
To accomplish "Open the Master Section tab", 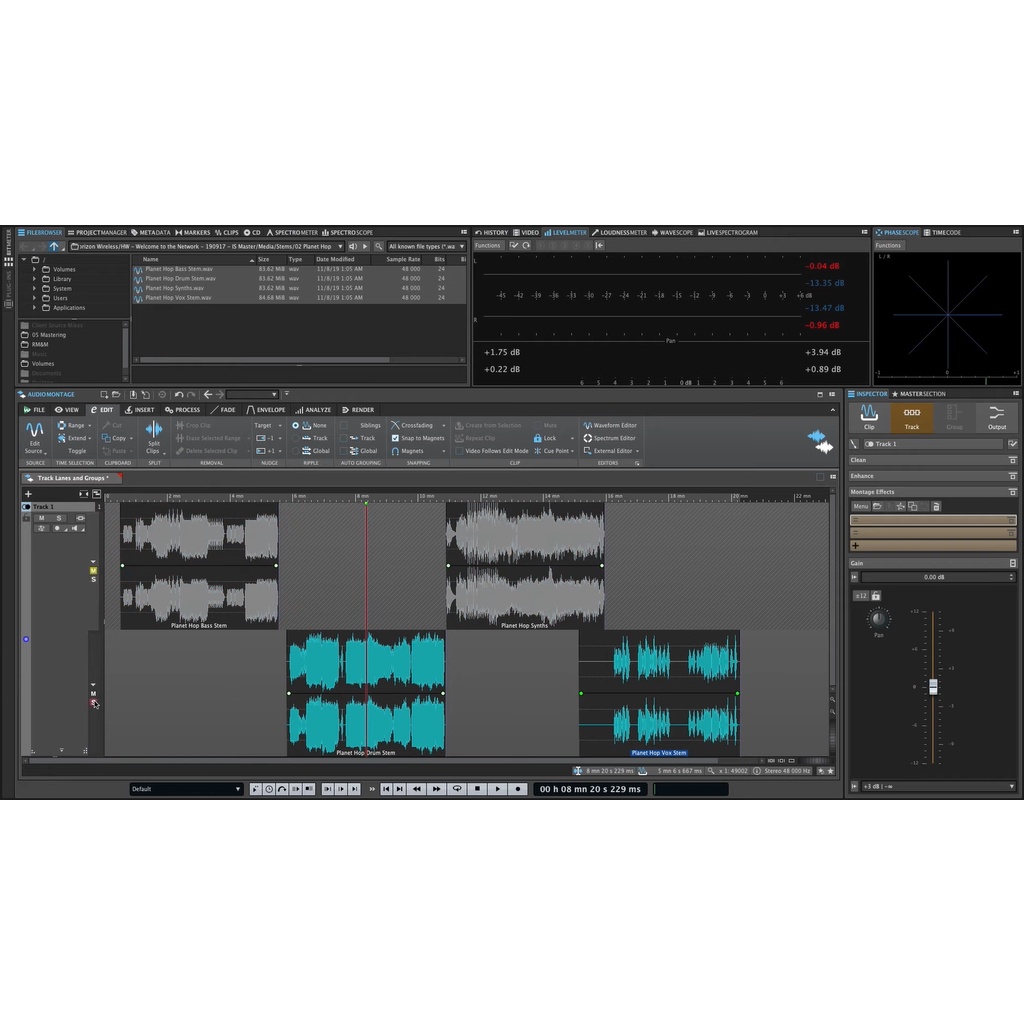I will [920, 394].
